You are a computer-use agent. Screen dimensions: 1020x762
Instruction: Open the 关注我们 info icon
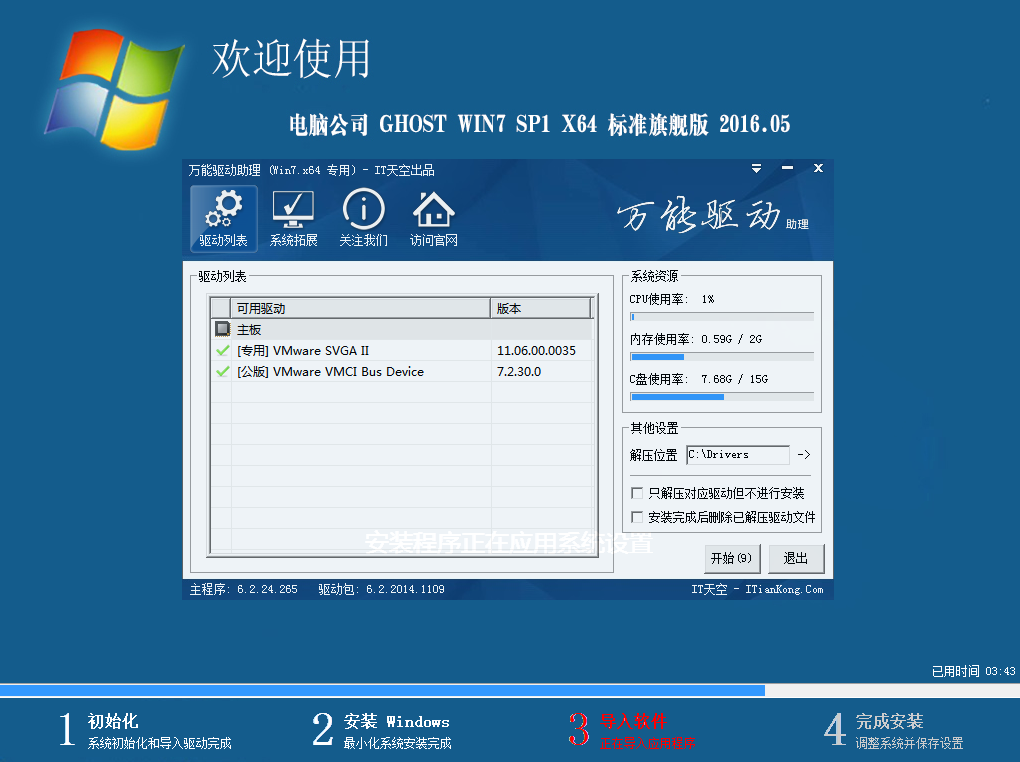[x=364, y=219]
